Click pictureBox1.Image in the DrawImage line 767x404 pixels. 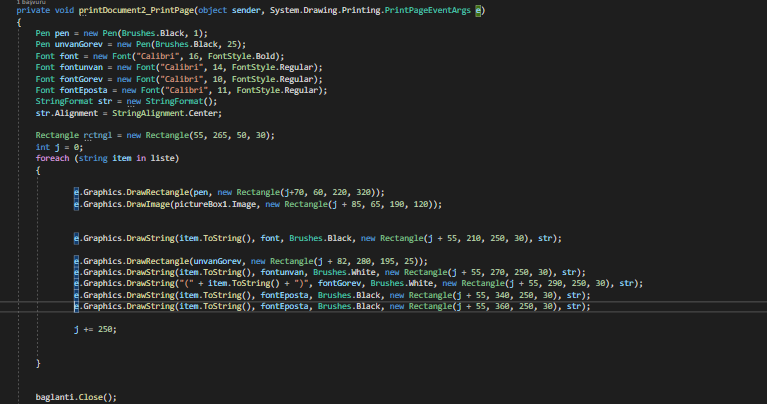pos(215,204)
